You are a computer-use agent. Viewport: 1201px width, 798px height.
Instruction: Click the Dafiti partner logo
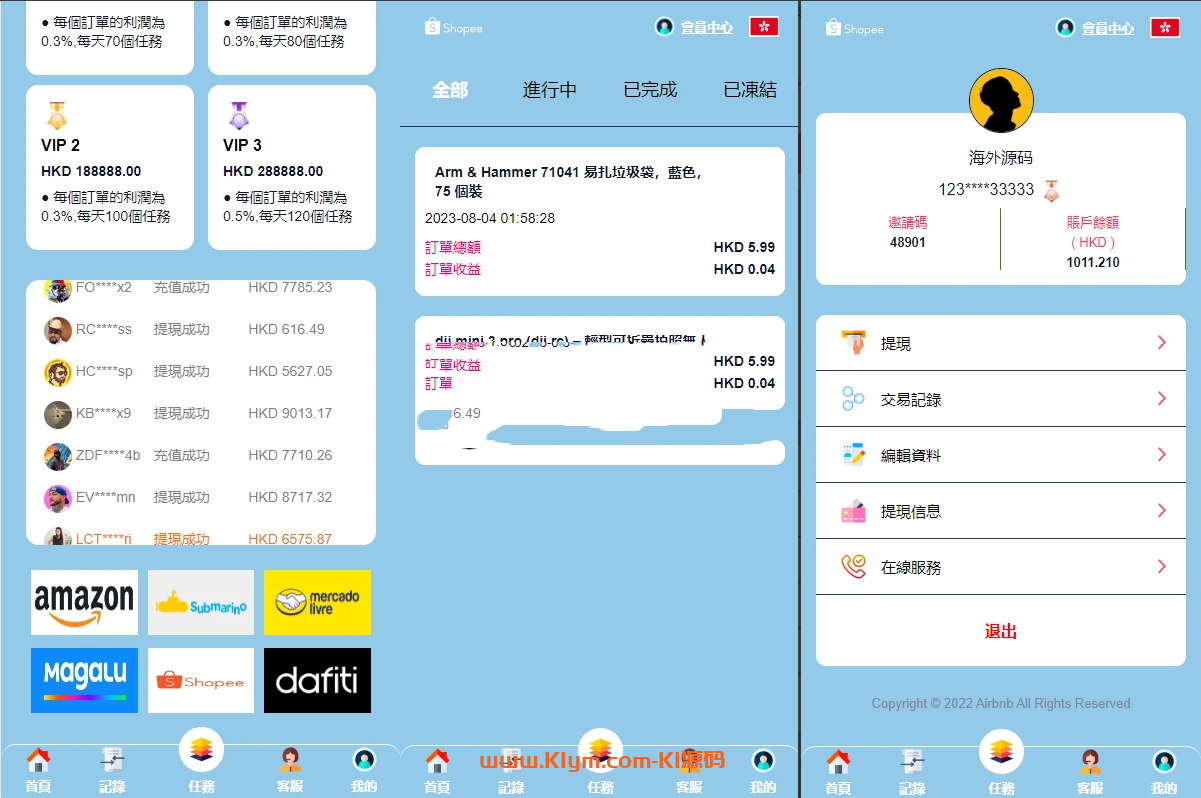click(x=317, y=680)
